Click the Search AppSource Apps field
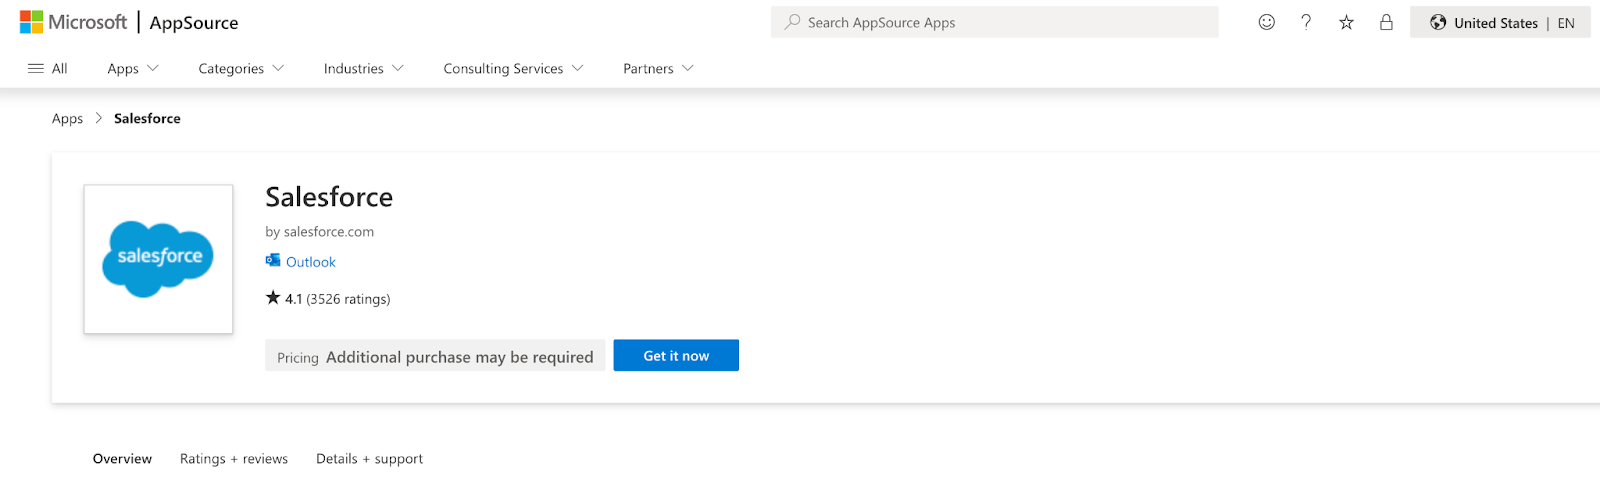 tap(995, 22)
